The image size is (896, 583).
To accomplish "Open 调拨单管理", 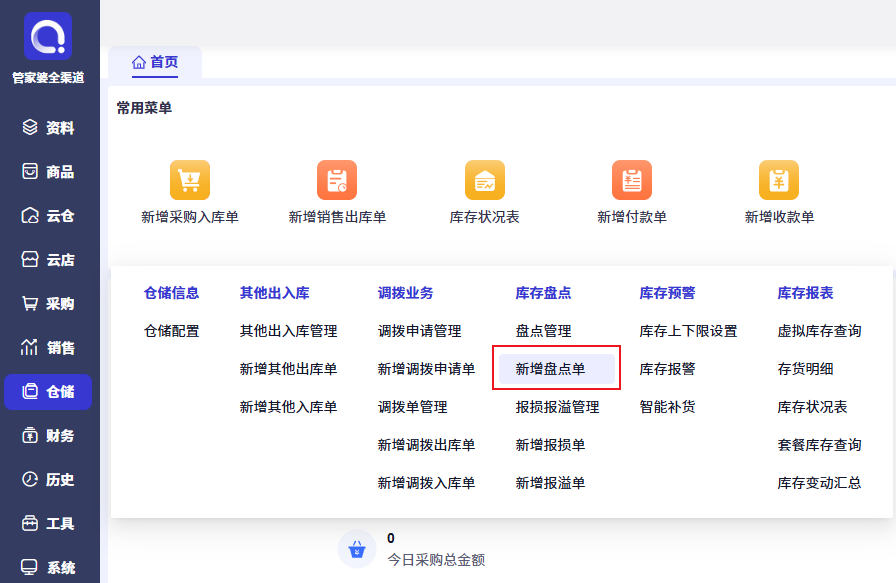I will 413,407.
